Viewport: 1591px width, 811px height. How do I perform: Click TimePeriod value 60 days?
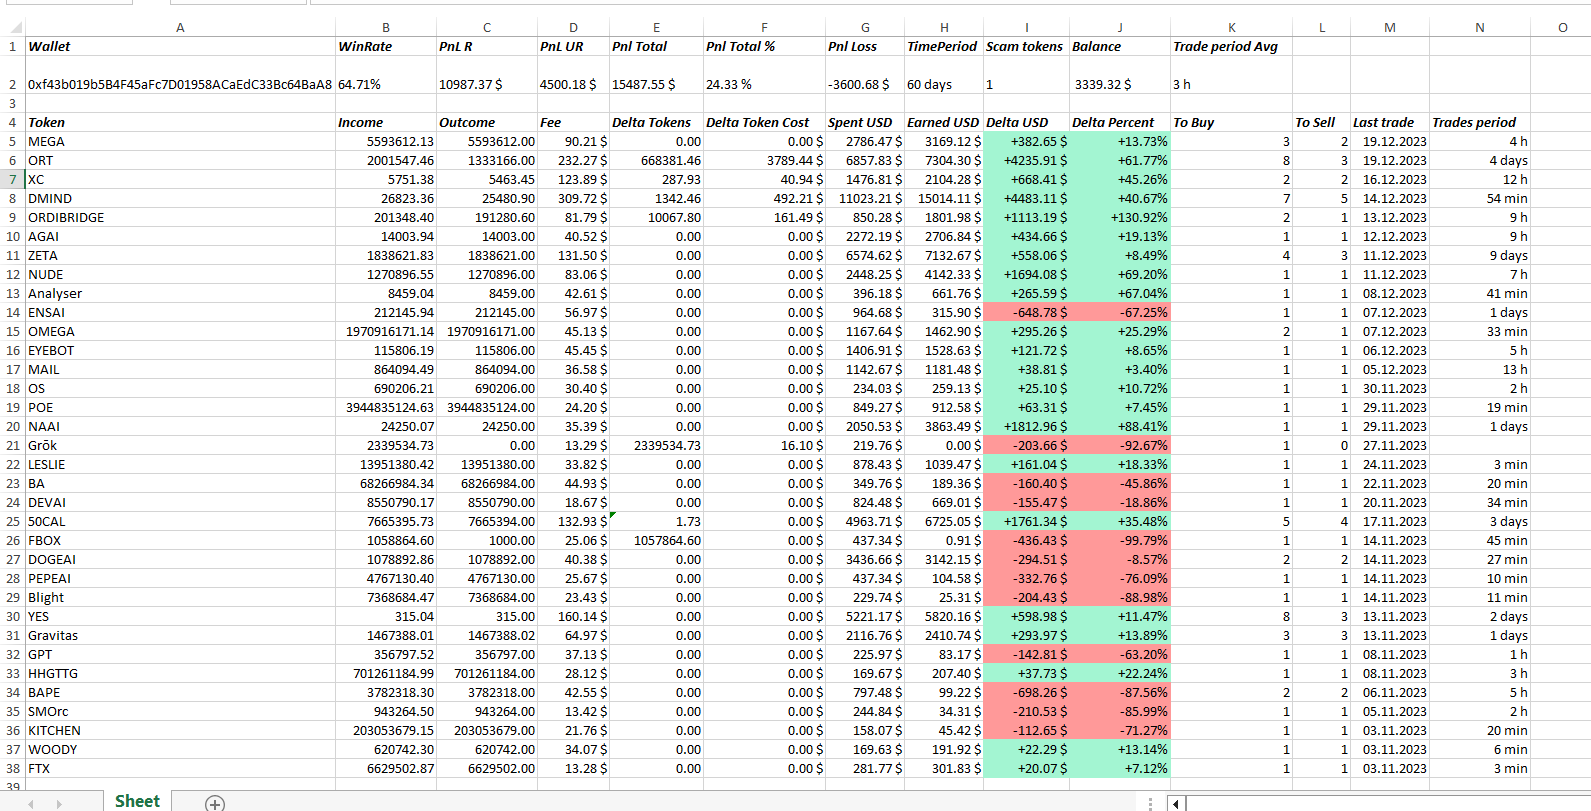pos(944,75)
